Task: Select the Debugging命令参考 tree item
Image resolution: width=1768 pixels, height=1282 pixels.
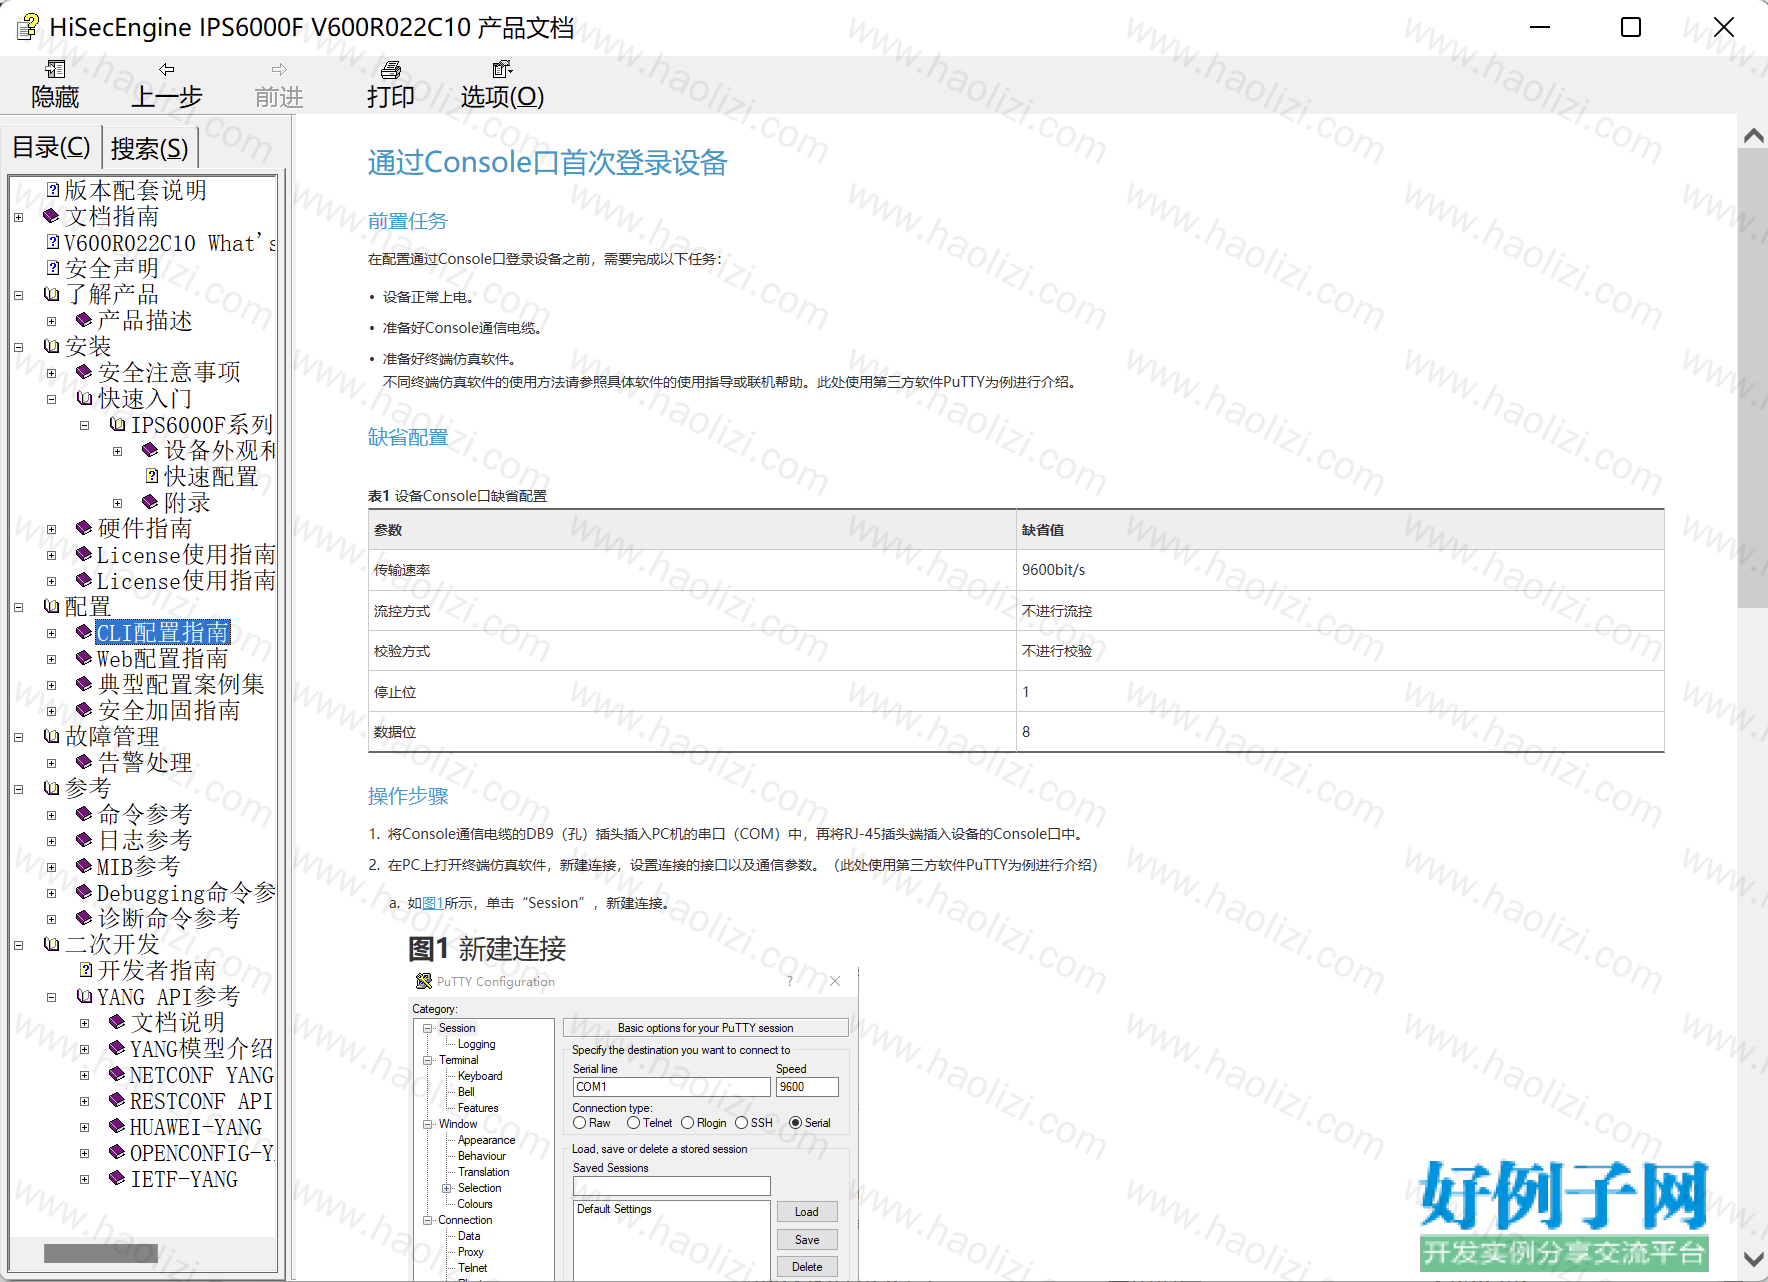Action: 186,892
